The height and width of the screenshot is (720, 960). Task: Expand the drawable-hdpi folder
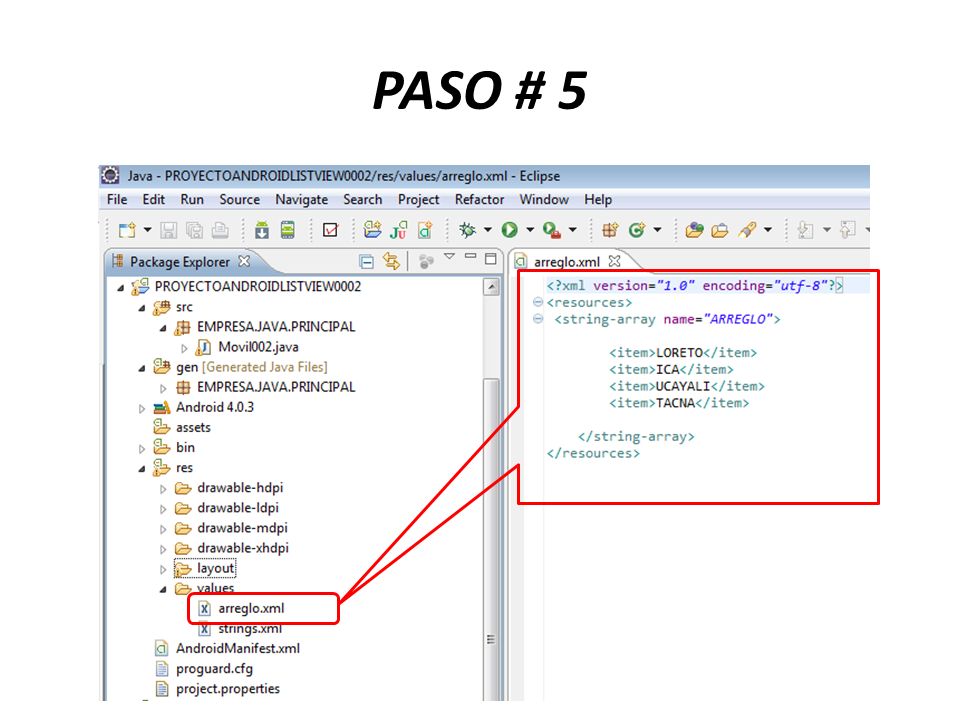tap(163, 489)
